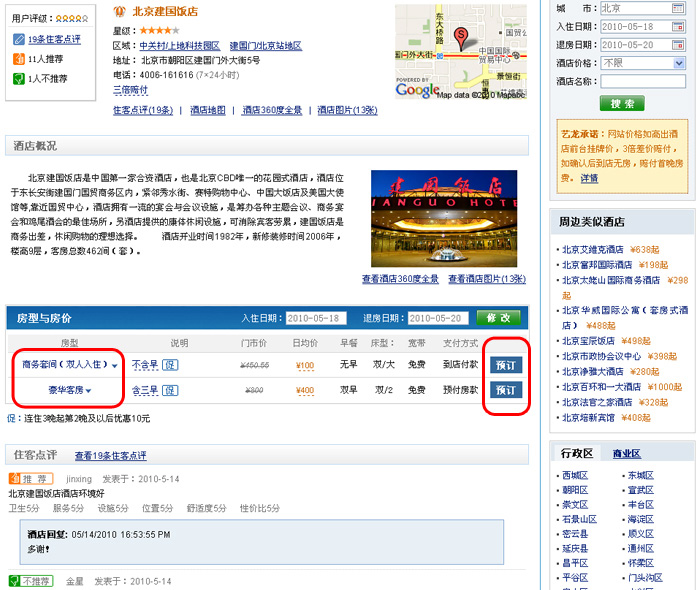Open 住客点评(19条) link

click(x=143, y=110)
